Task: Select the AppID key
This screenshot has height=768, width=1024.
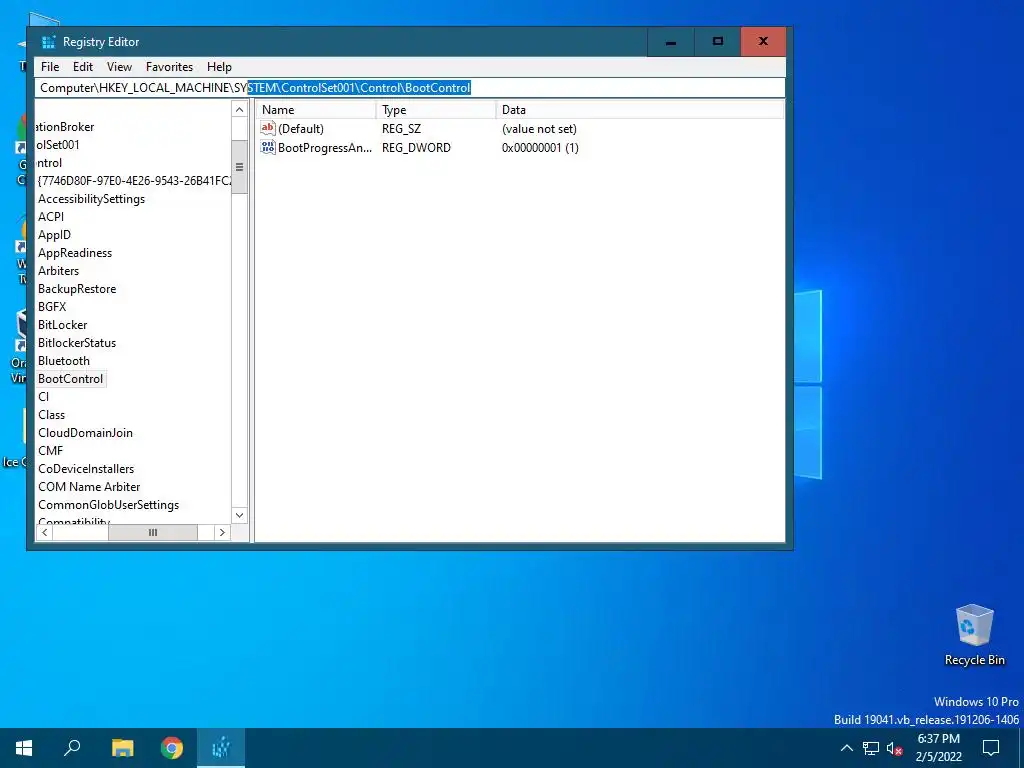Action: pos(54,234)
